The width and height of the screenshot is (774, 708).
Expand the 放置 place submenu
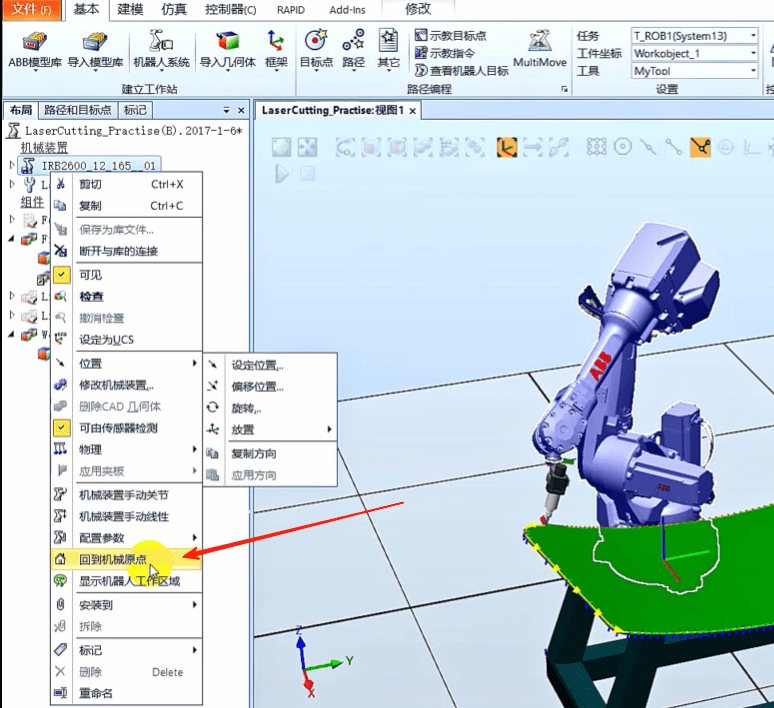(x=270, y=430)
